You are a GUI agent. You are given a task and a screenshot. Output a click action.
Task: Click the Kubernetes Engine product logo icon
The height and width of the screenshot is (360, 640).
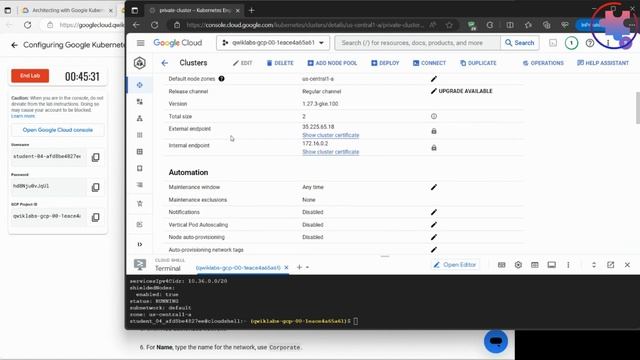140,63
